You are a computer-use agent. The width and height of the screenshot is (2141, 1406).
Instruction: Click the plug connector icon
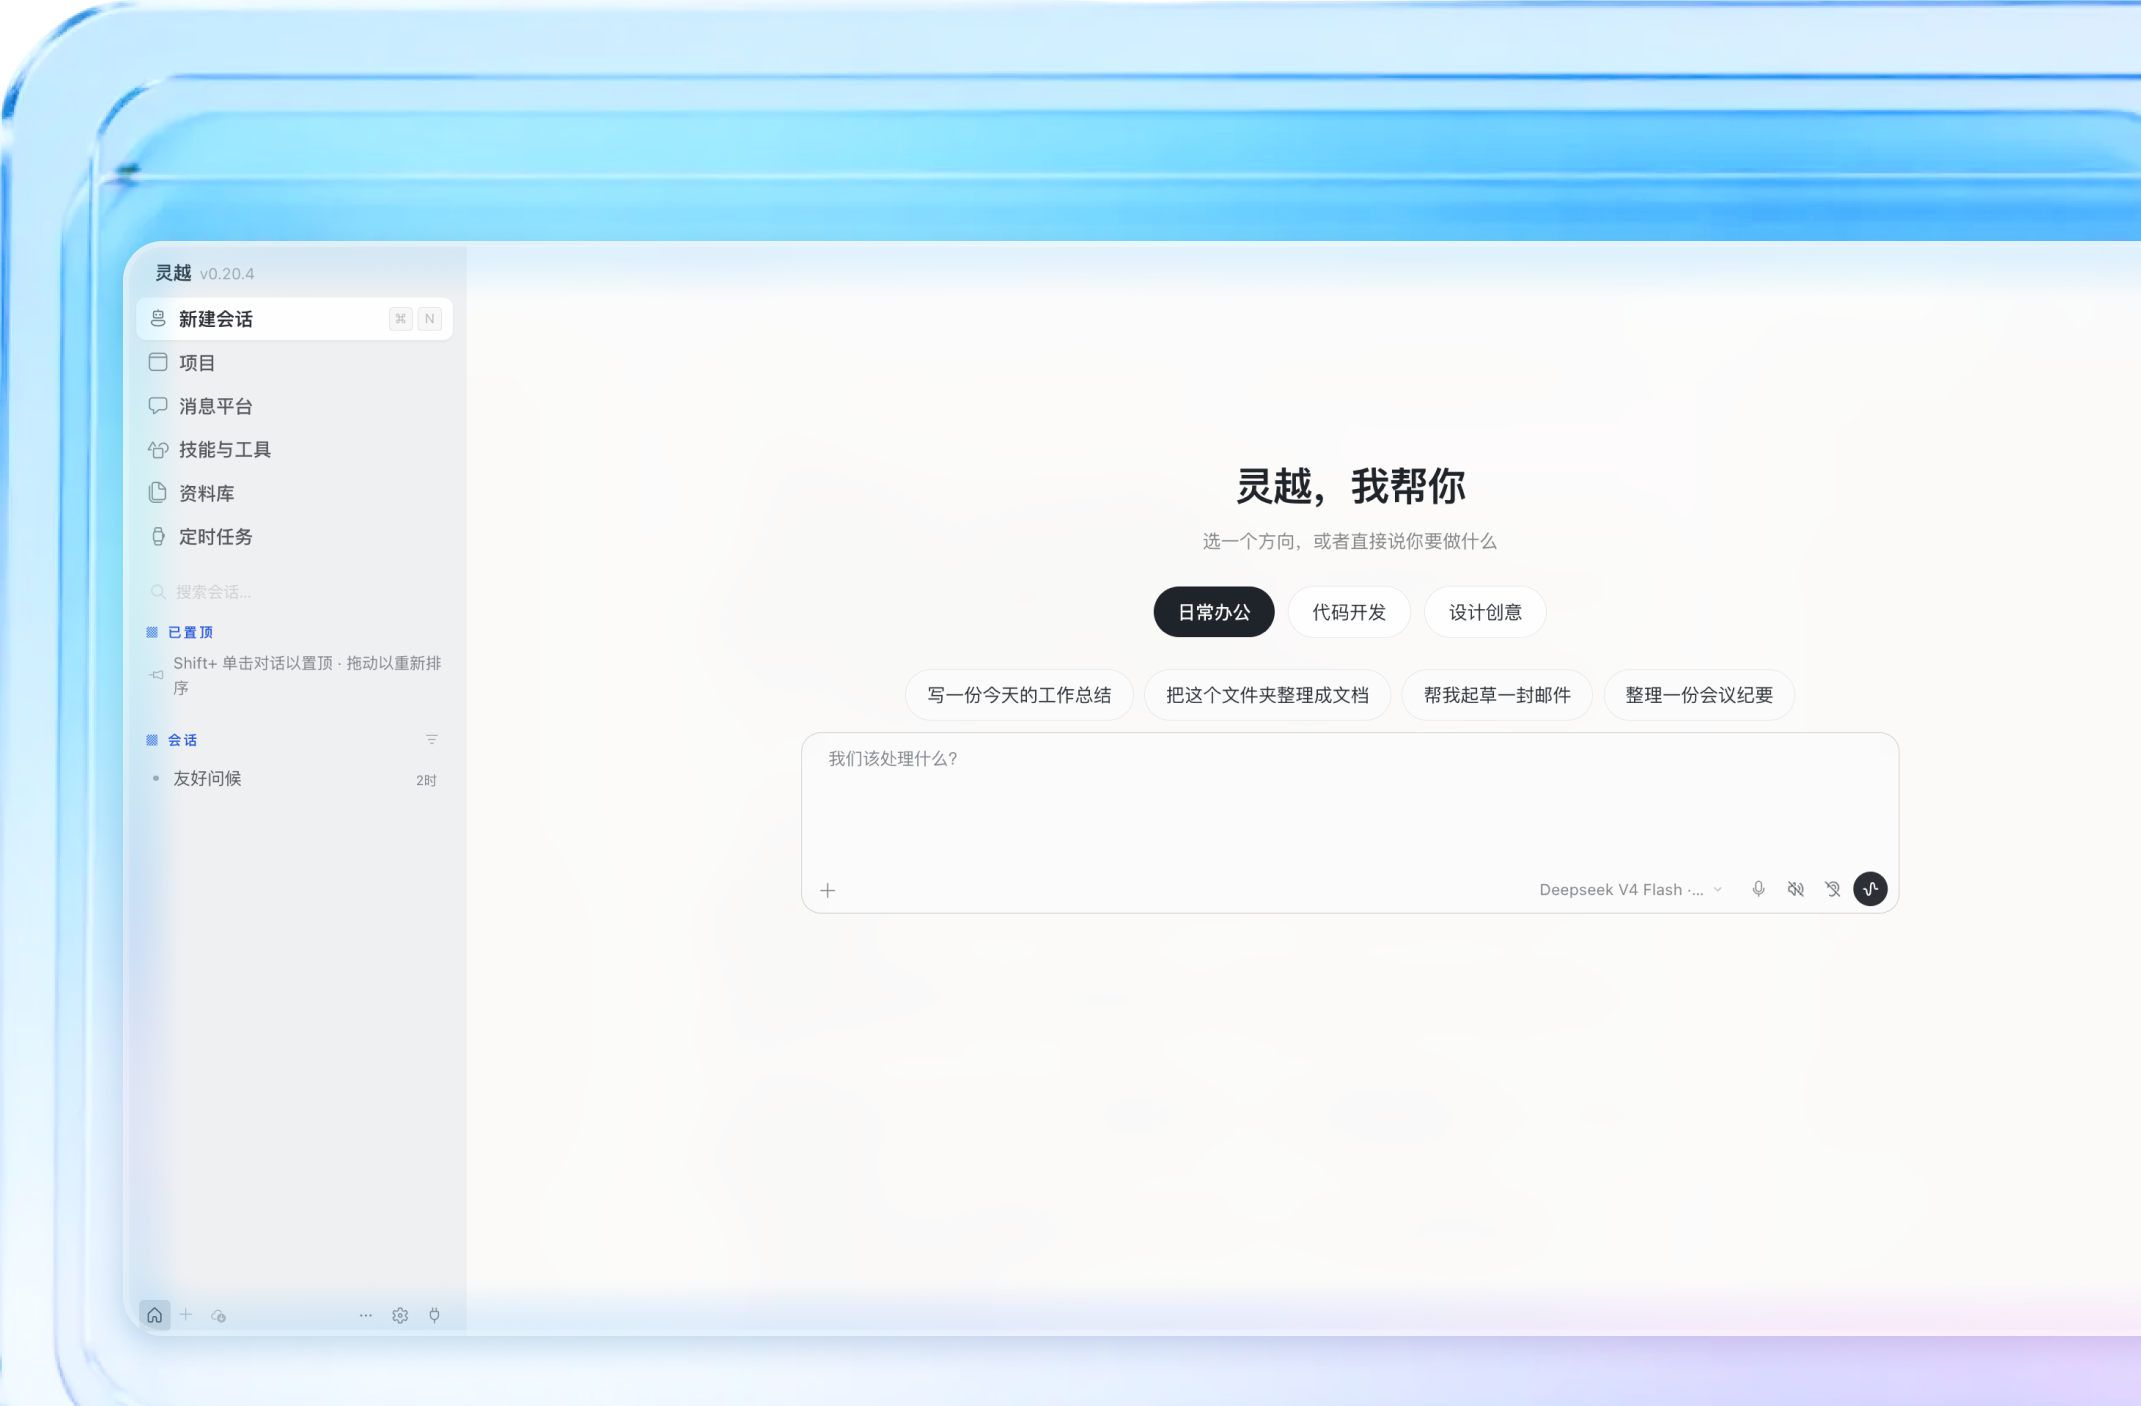click(435, 1315)
